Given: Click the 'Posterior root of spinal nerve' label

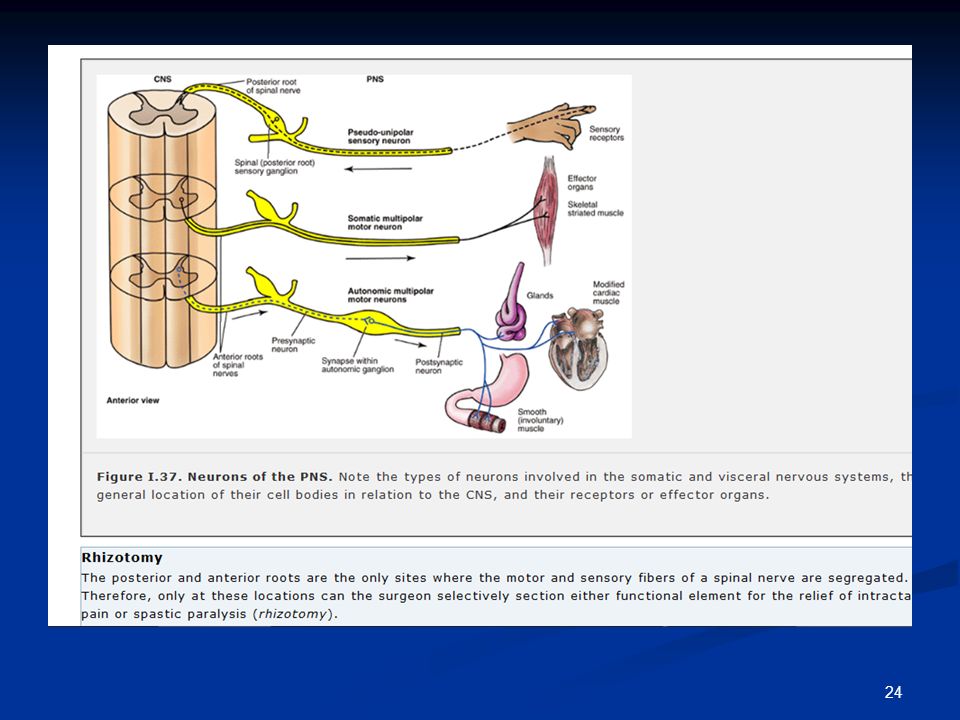Looking at the screenshot, I should tap(273, 86).
